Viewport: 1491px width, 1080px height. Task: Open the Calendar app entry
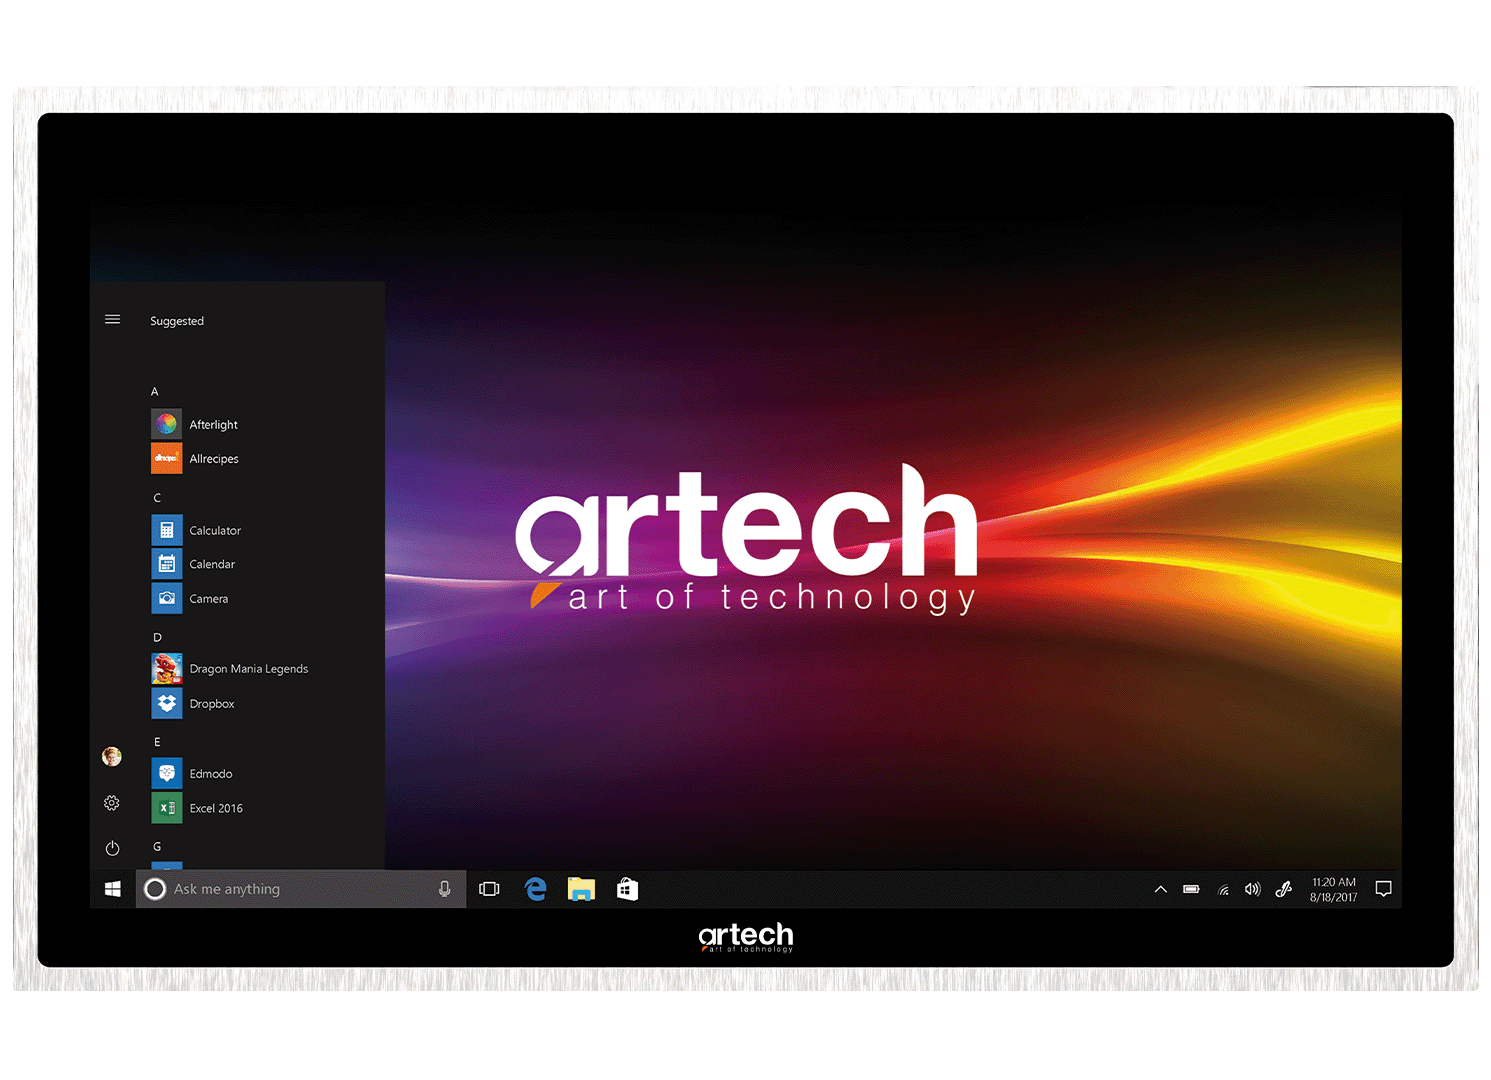pos(211,565)
